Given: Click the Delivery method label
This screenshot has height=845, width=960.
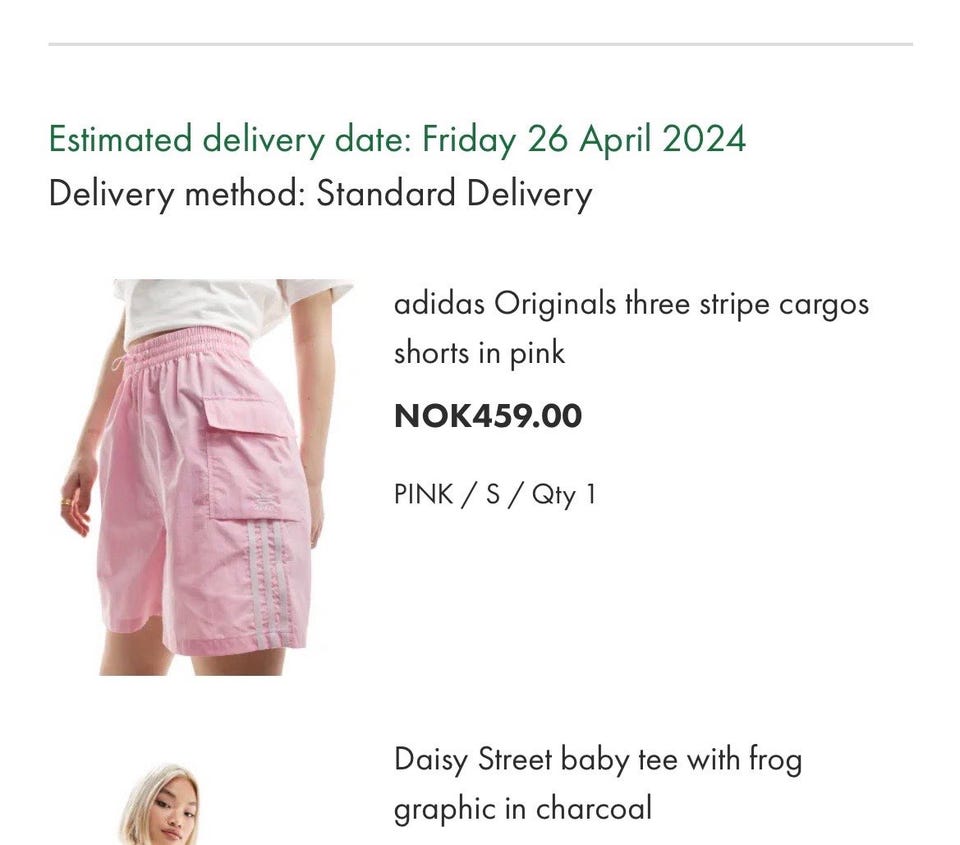Looking at the screenshot, I should [x=177, y=193].
